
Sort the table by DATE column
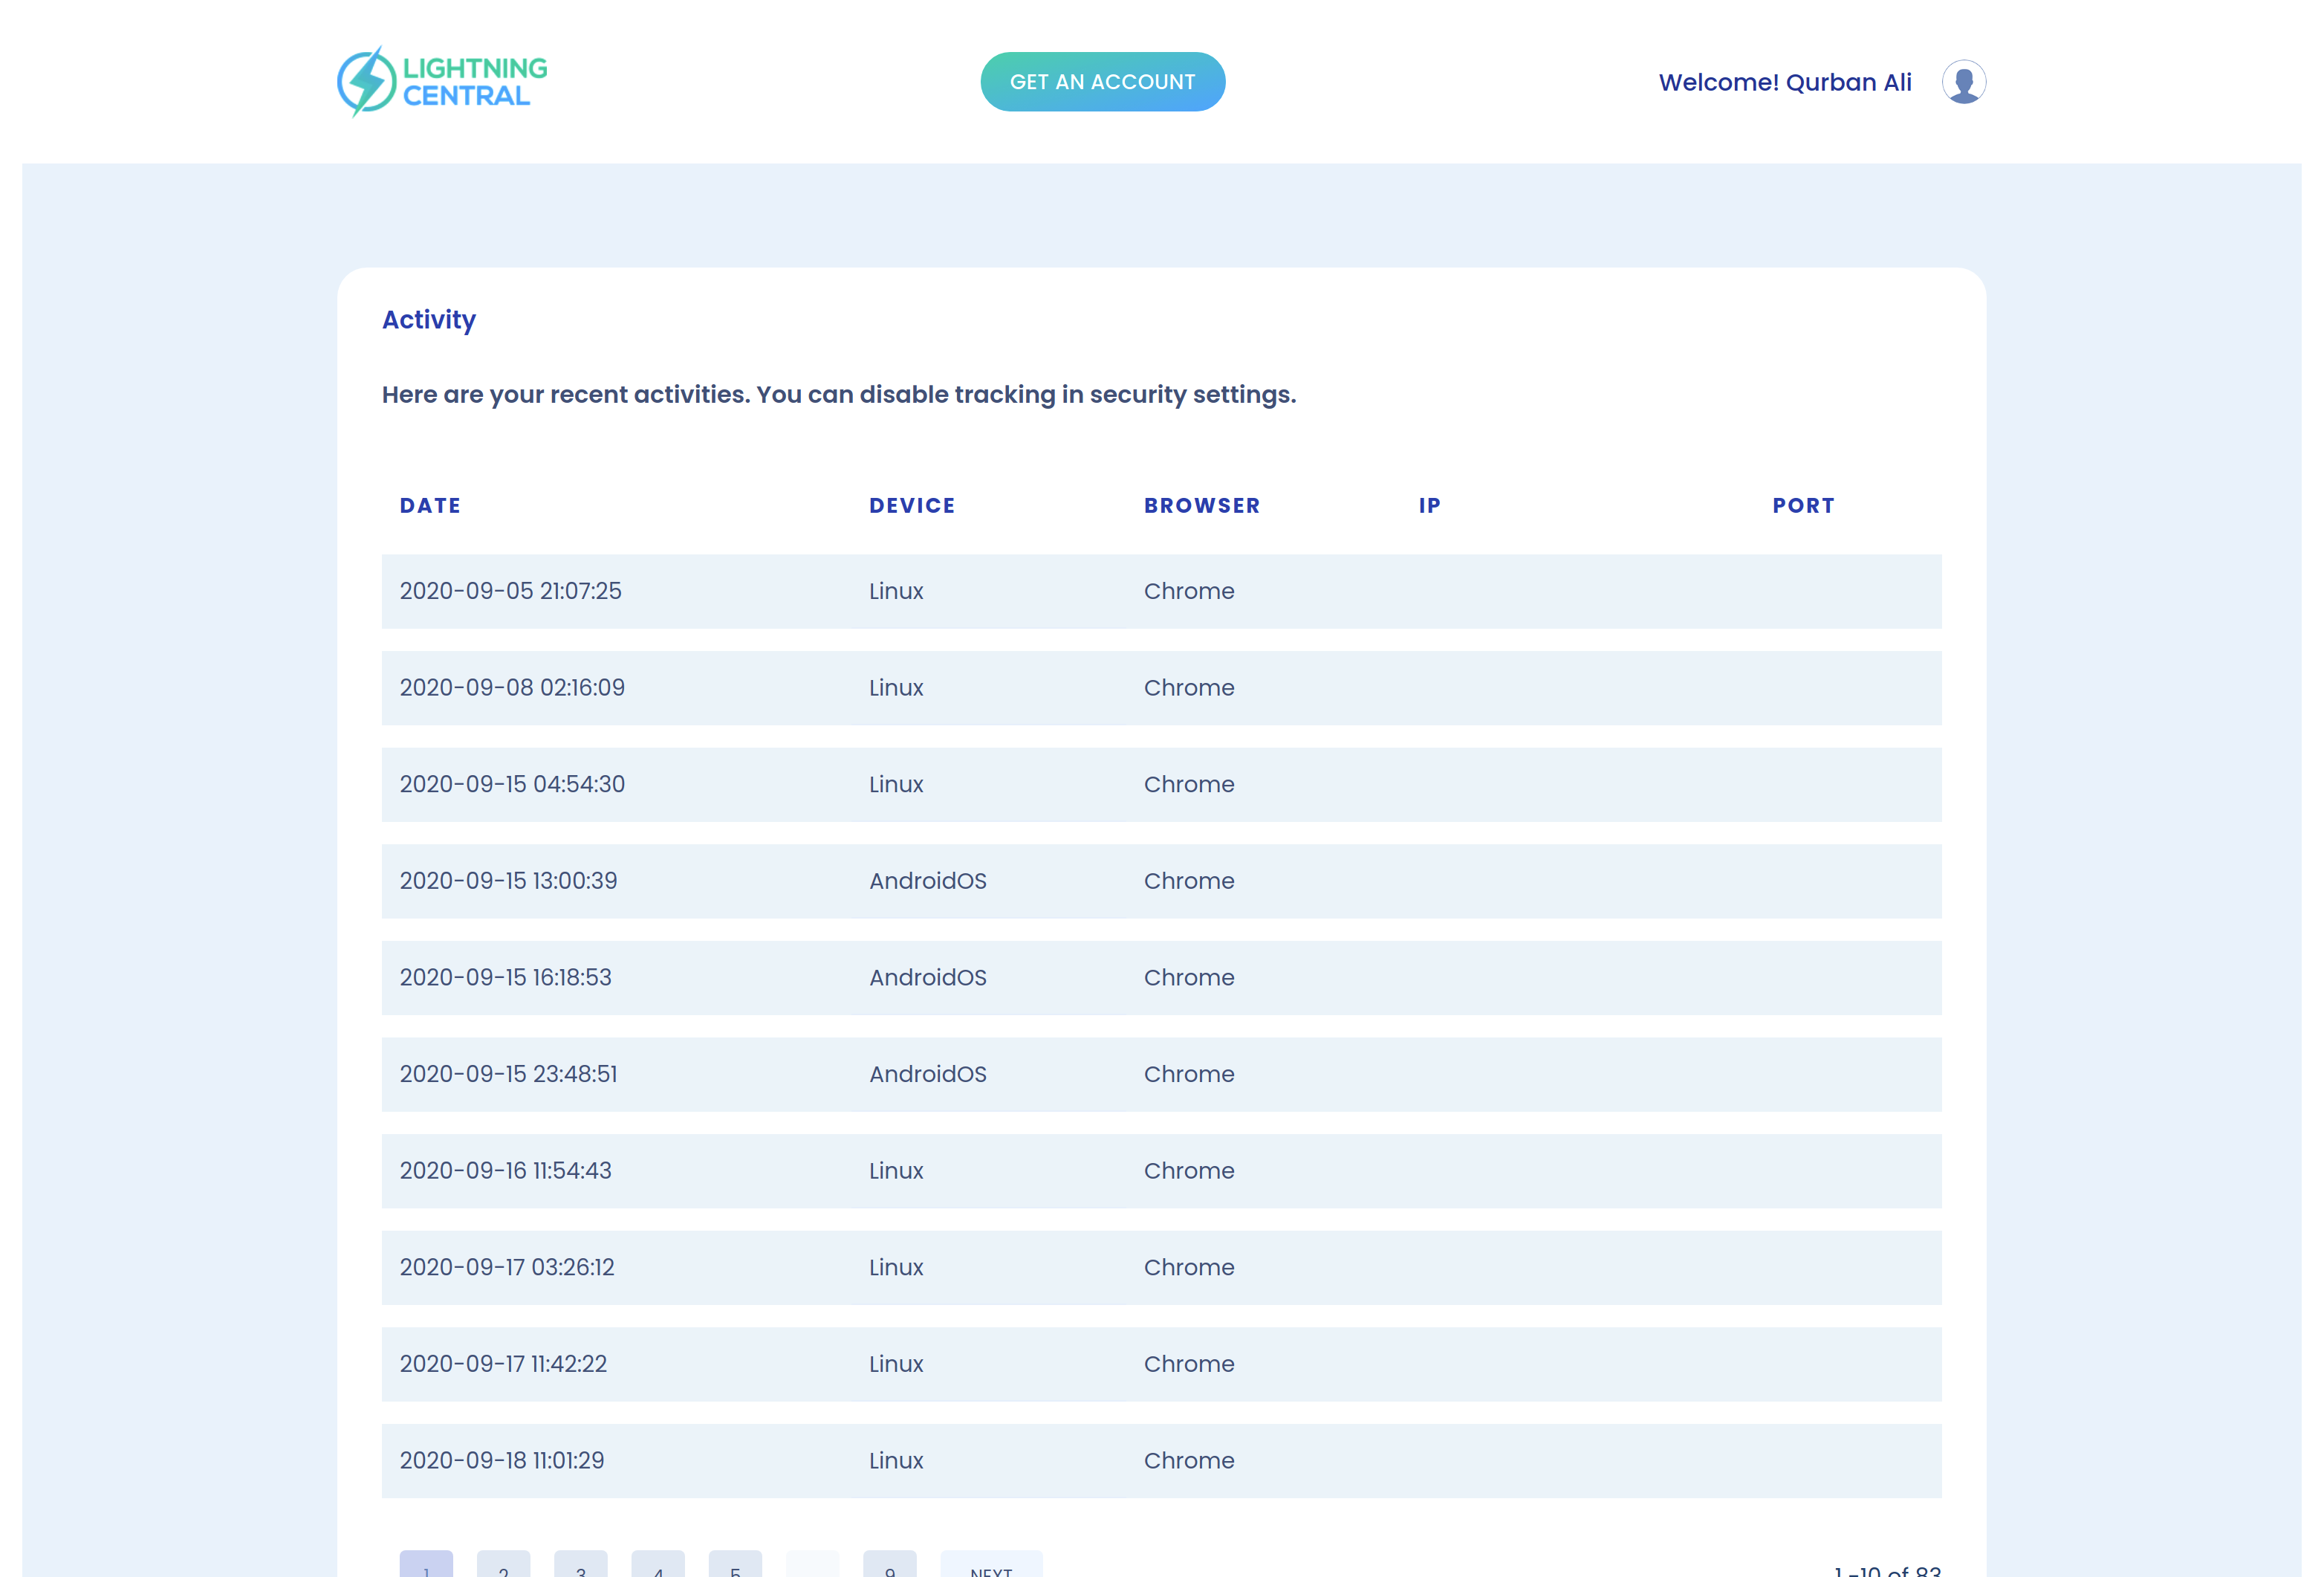[x=430, y=505]
